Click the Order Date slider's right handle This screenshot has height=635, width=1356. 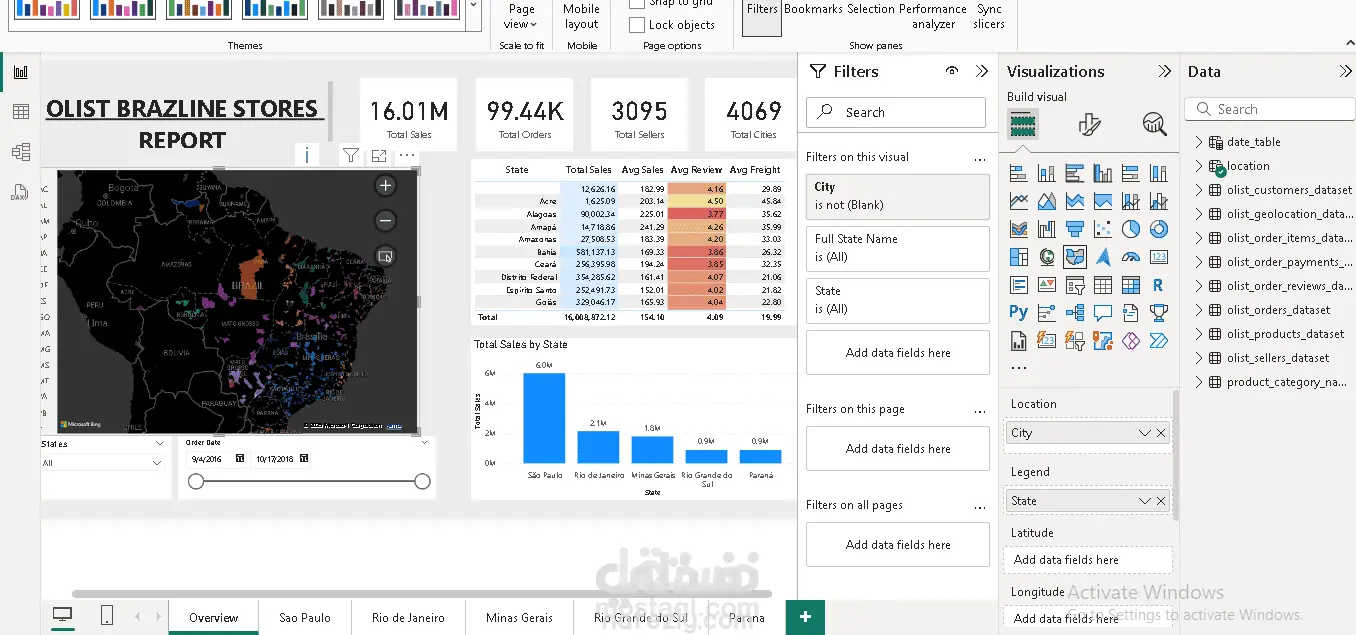[422, 482]
